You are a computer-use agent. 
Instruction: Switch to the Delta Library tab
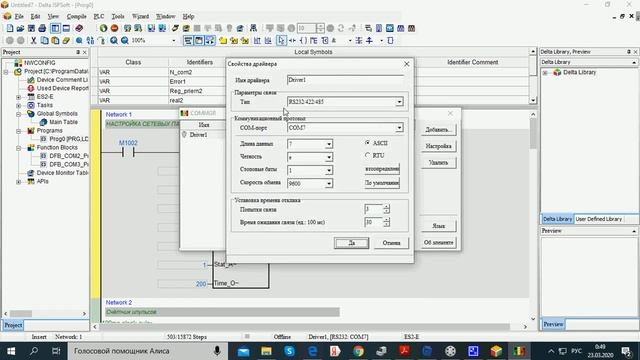557,219
